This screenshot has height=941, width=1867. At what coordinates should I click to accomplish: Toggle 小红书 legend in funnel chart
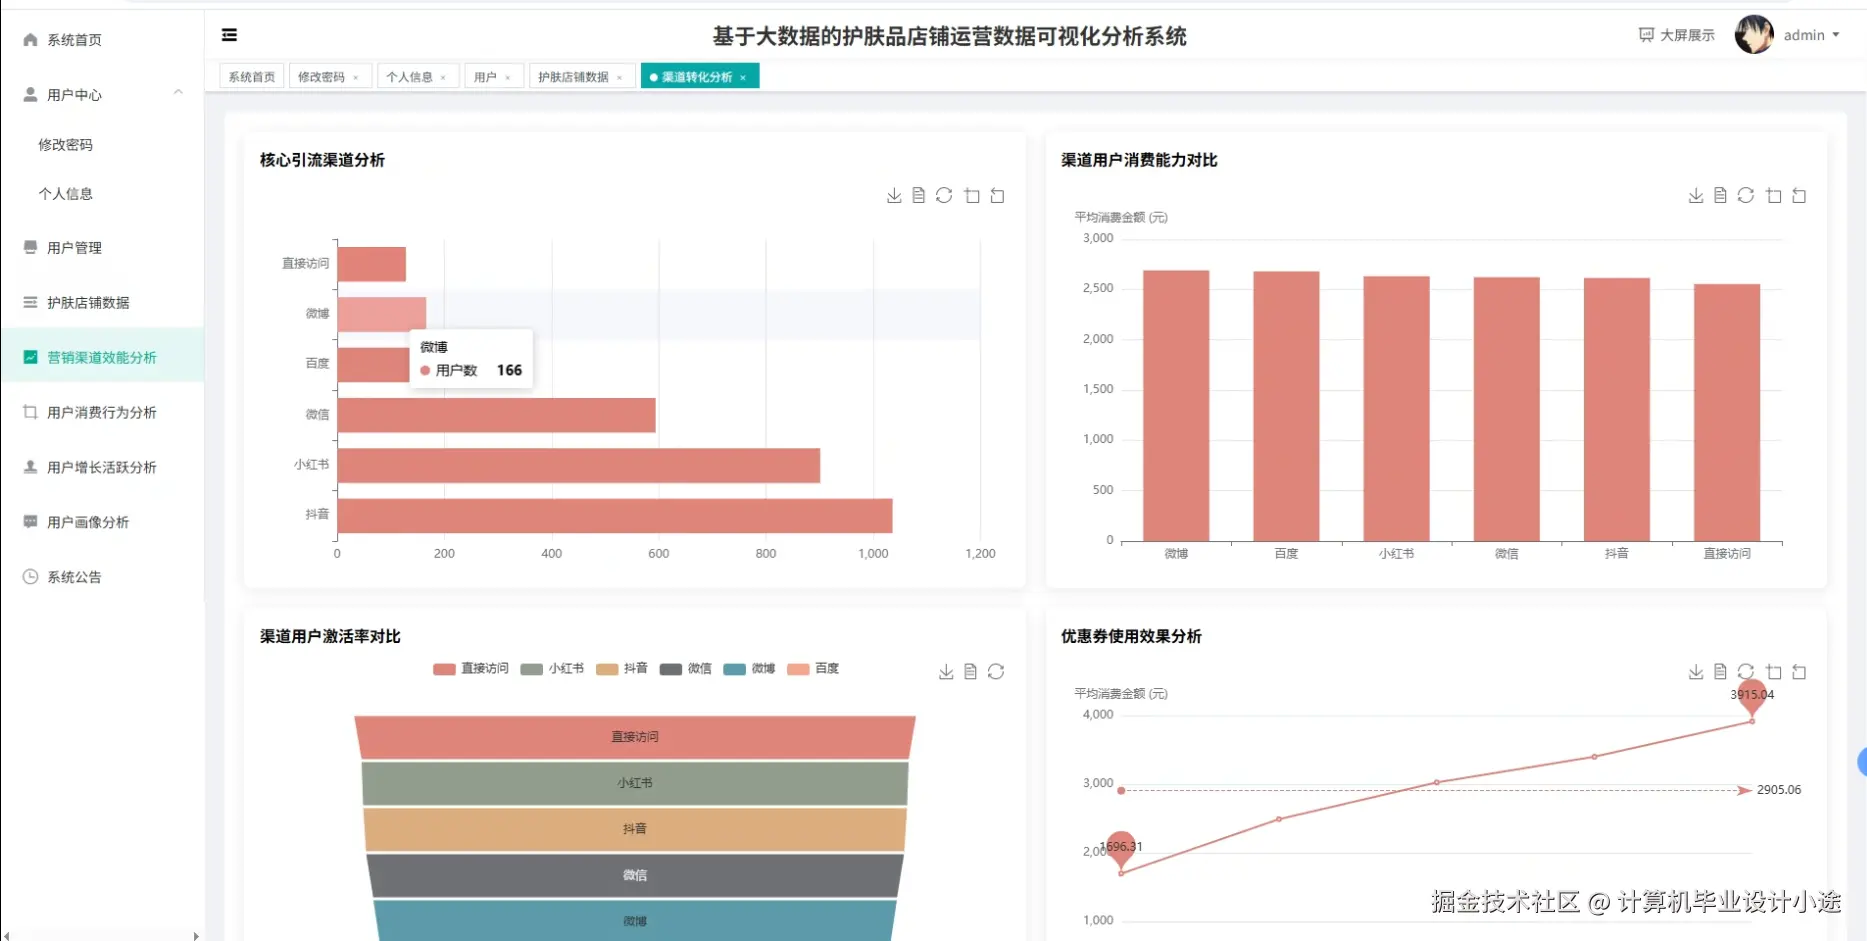point(552,669)
